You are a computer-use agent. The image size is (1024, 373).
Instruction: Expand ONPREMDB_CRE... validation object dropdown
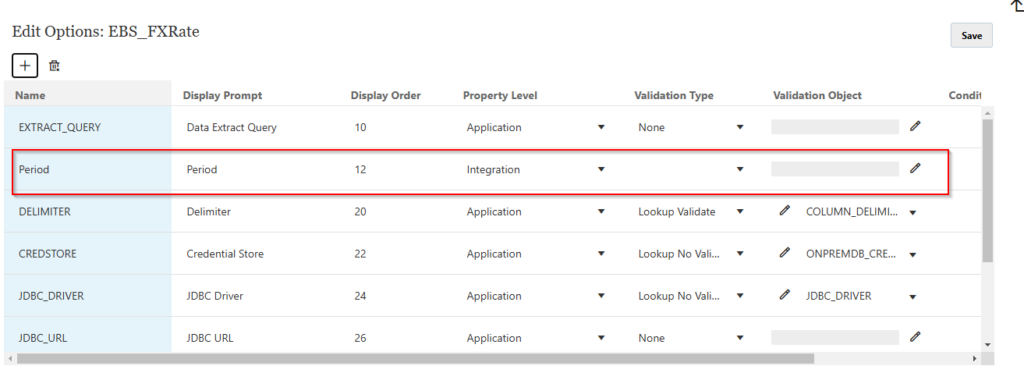(x=912, y=254)
